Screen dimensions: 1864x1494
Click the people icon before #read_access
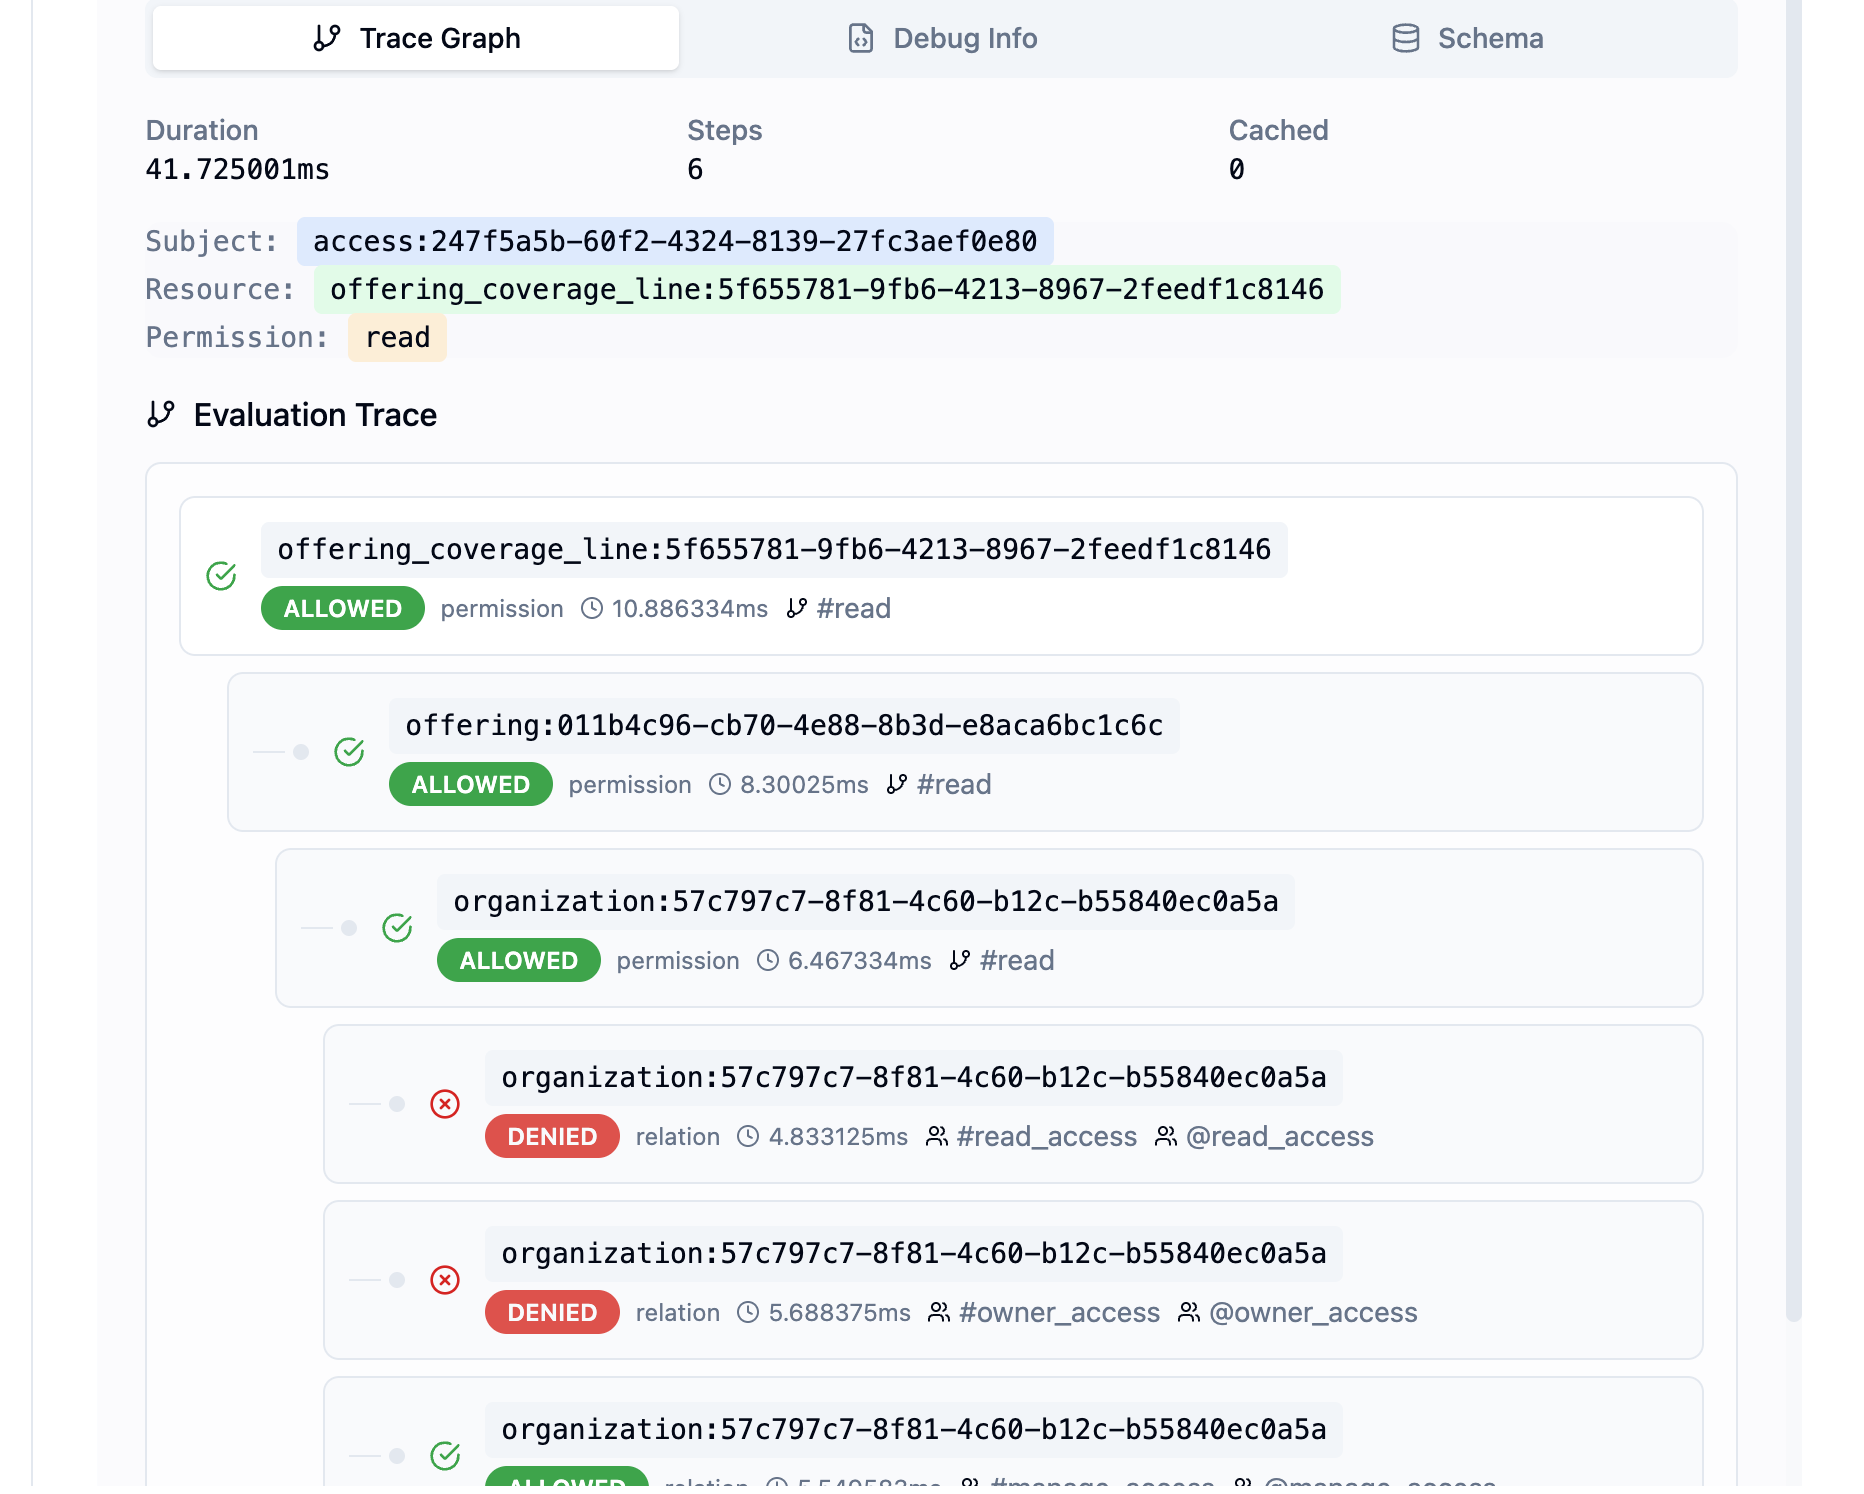pyautogui.click(x=938, y=1136)
